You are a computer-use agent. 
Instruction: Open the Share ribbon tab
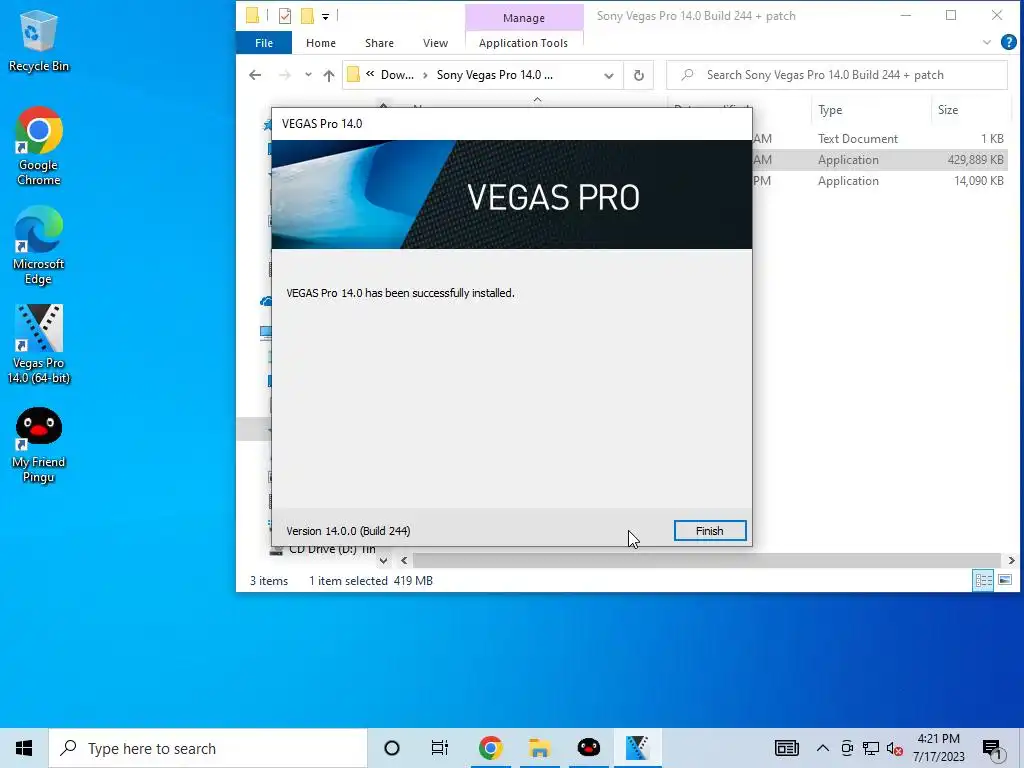pyautogui.click(x=379, y=43)
